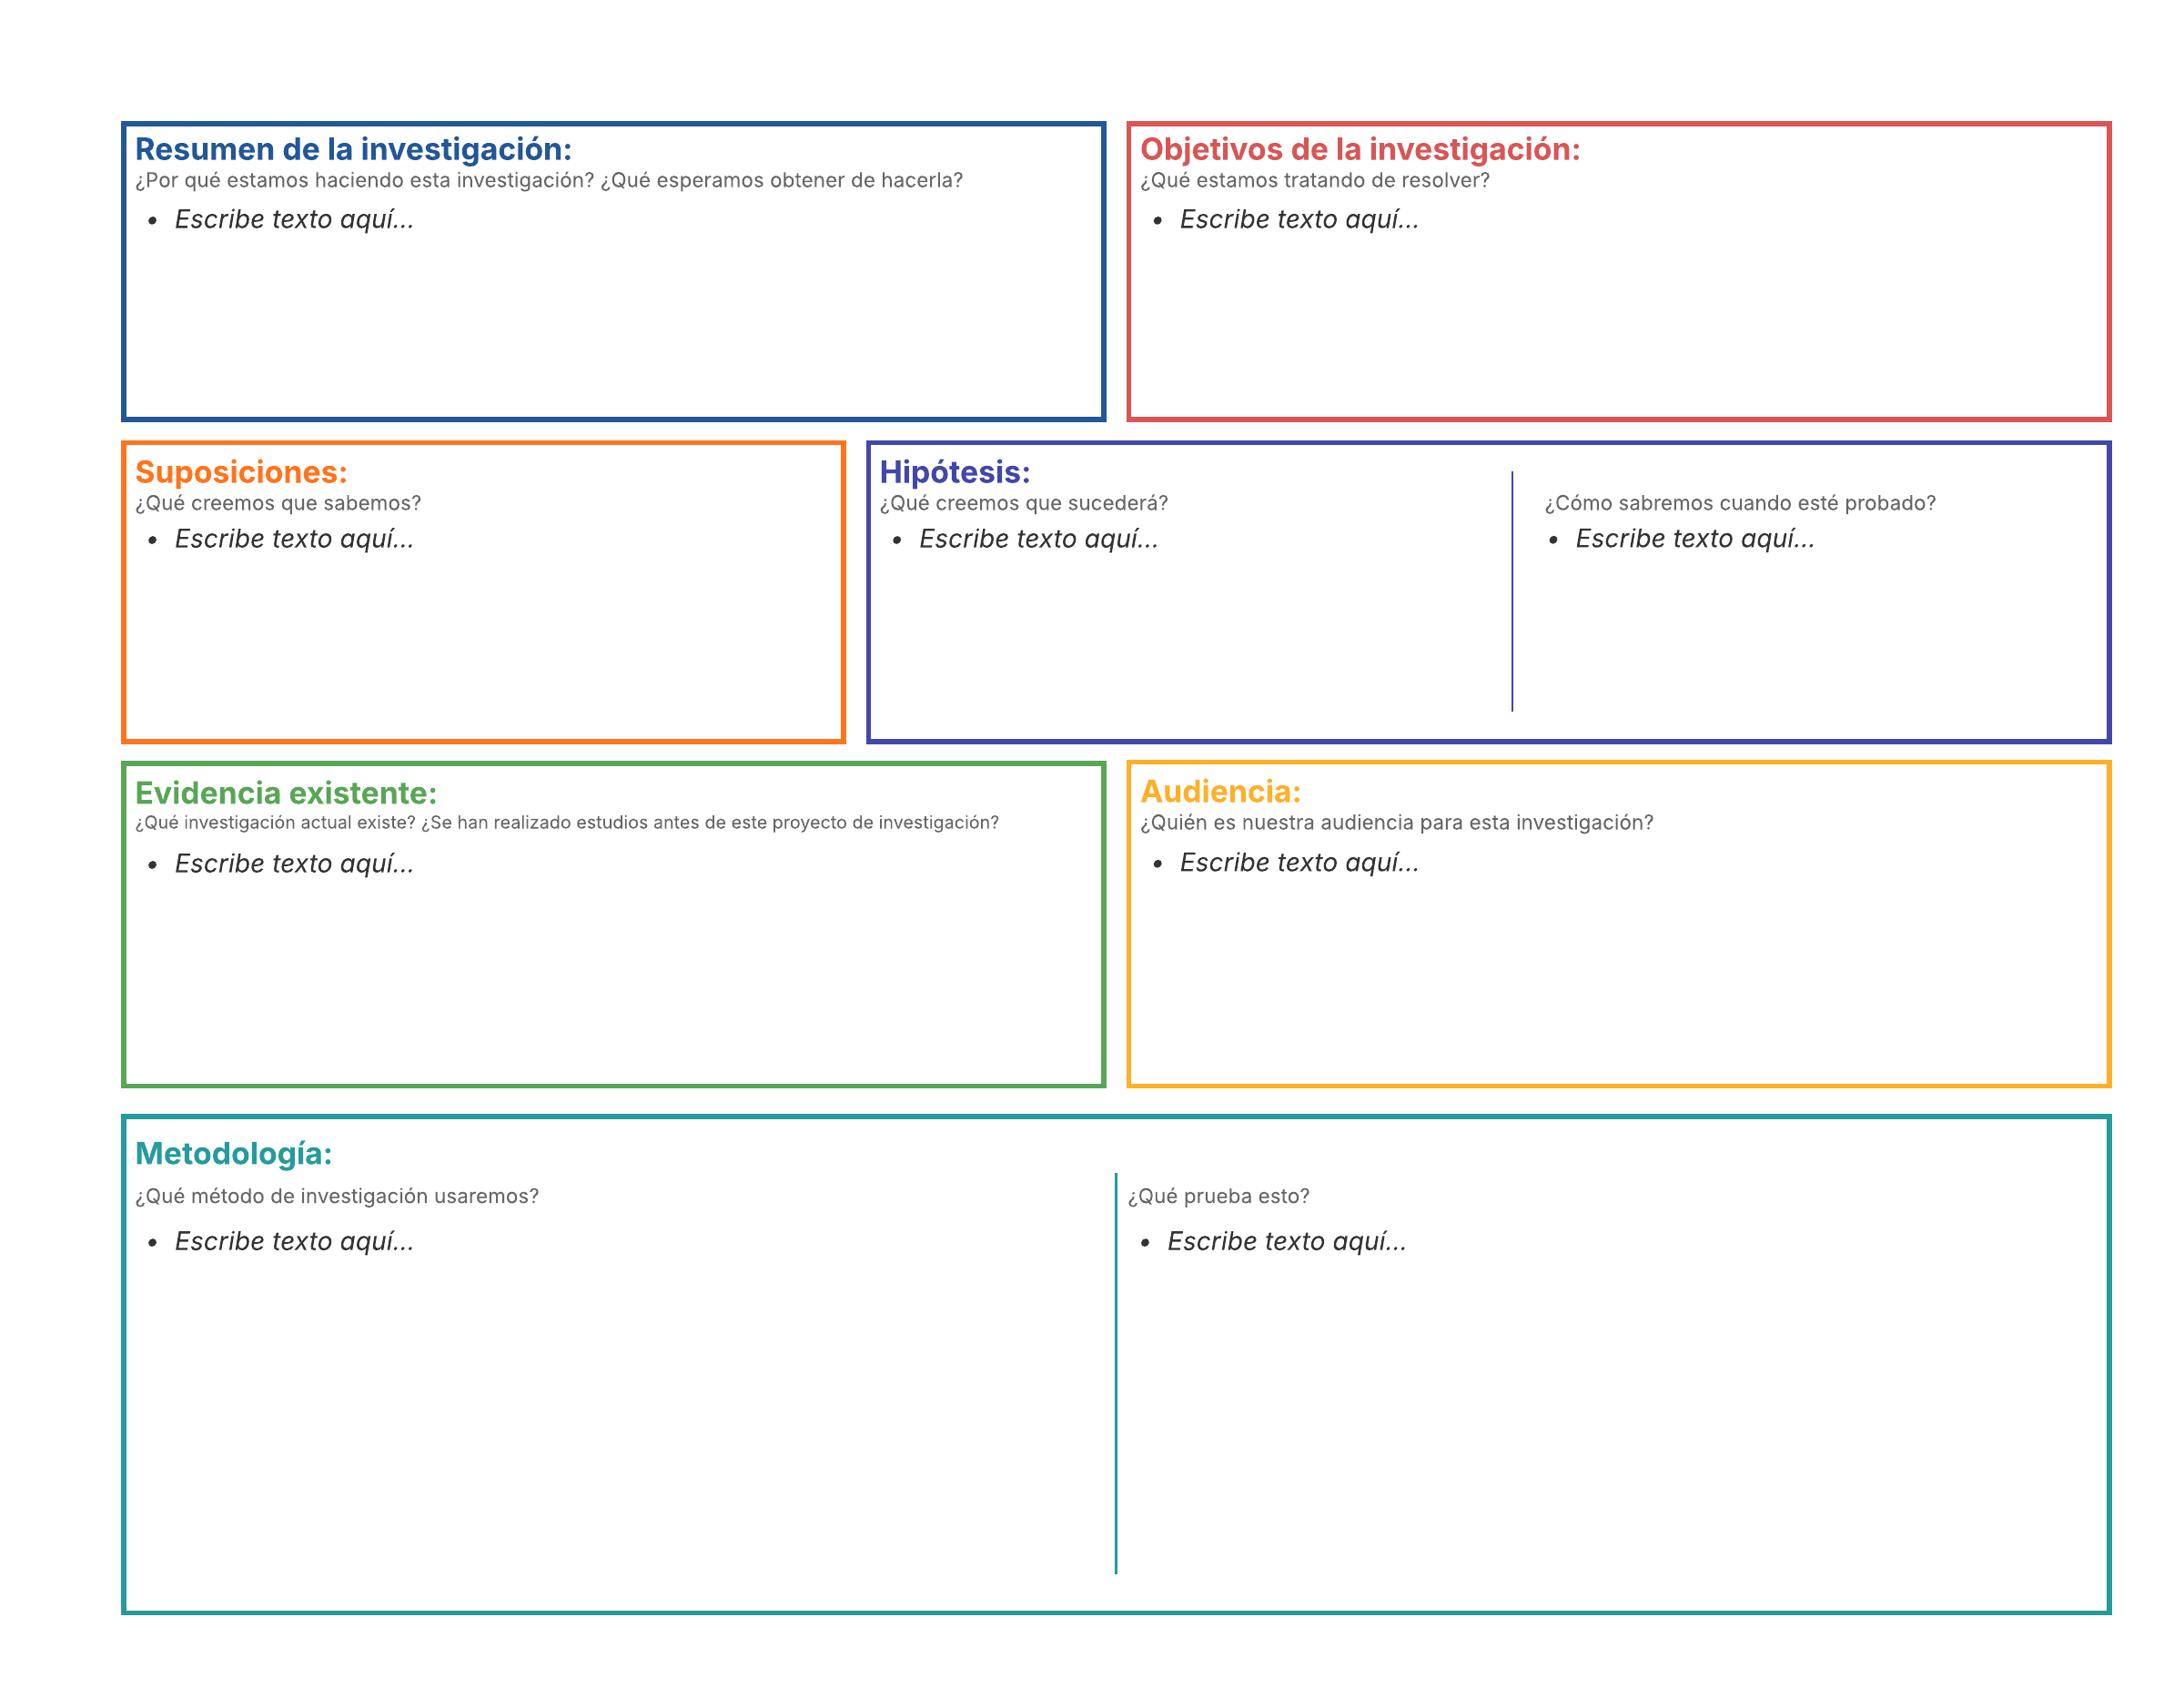
Task: Click placeholder under '¿Qué creemos que sucederá?'
Action: [1038, 539]
